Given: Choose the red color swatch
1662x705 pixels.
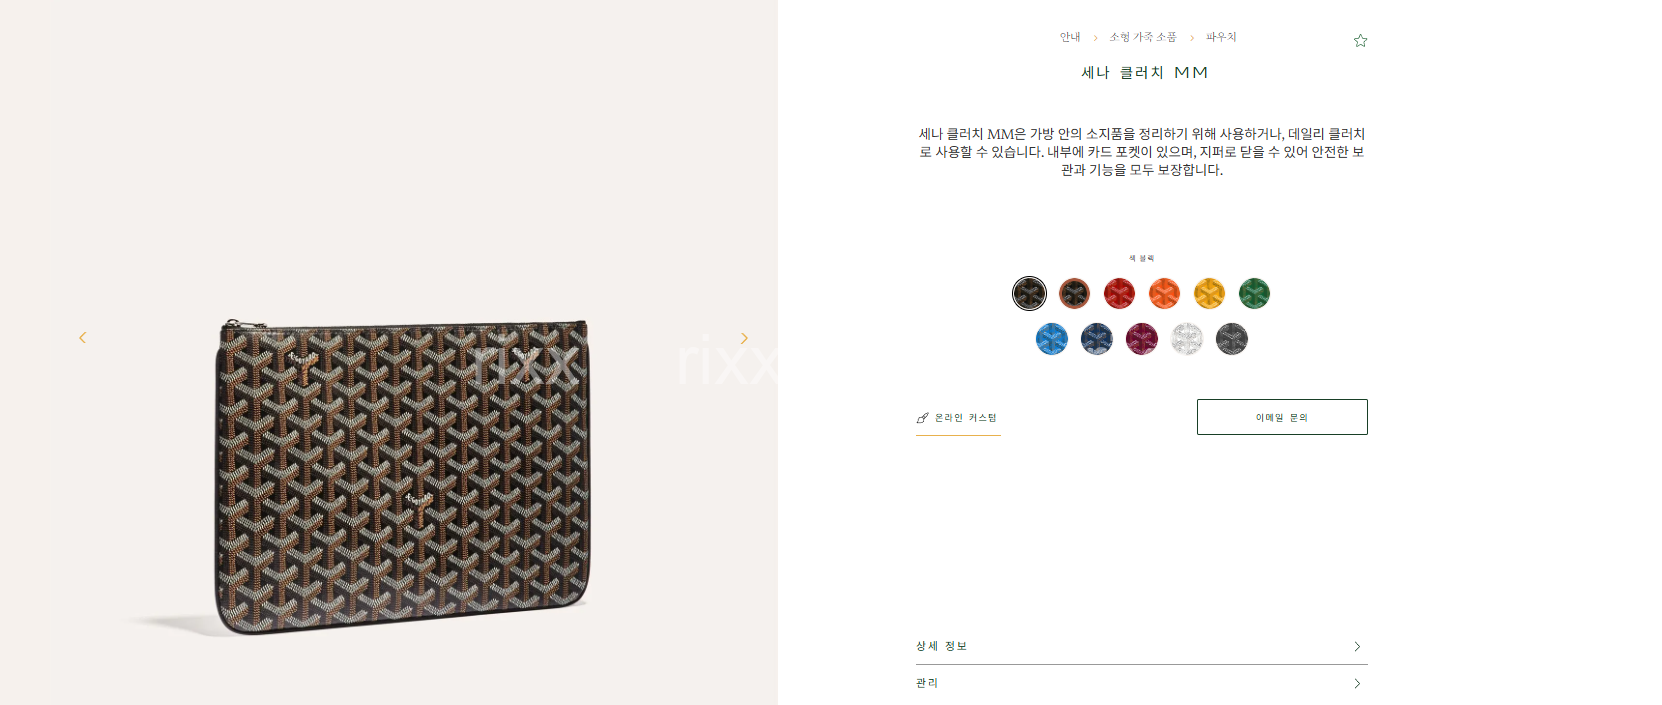Looking at the screenshot, I should coord(1119,293).
